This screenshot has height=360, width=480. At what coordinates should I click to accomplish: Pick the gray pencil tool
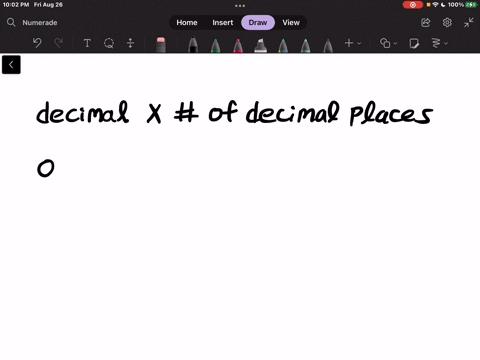pyautogui.click(x=328, y=45)
